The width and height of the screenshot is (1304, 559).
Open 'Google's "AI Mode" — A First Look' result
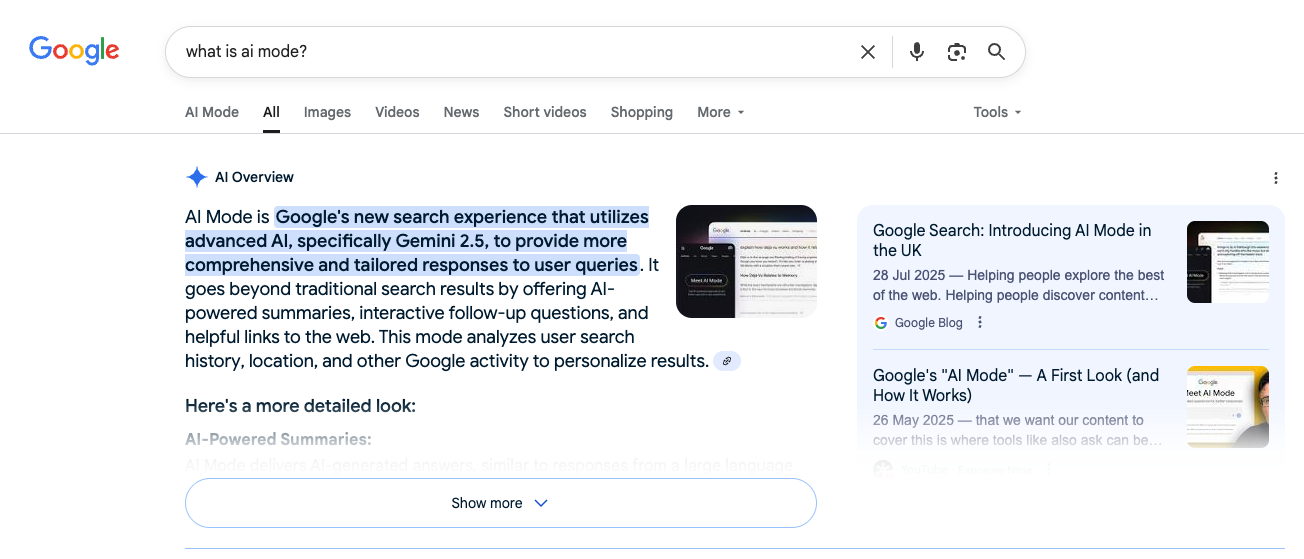click(x=1016, y=385)
